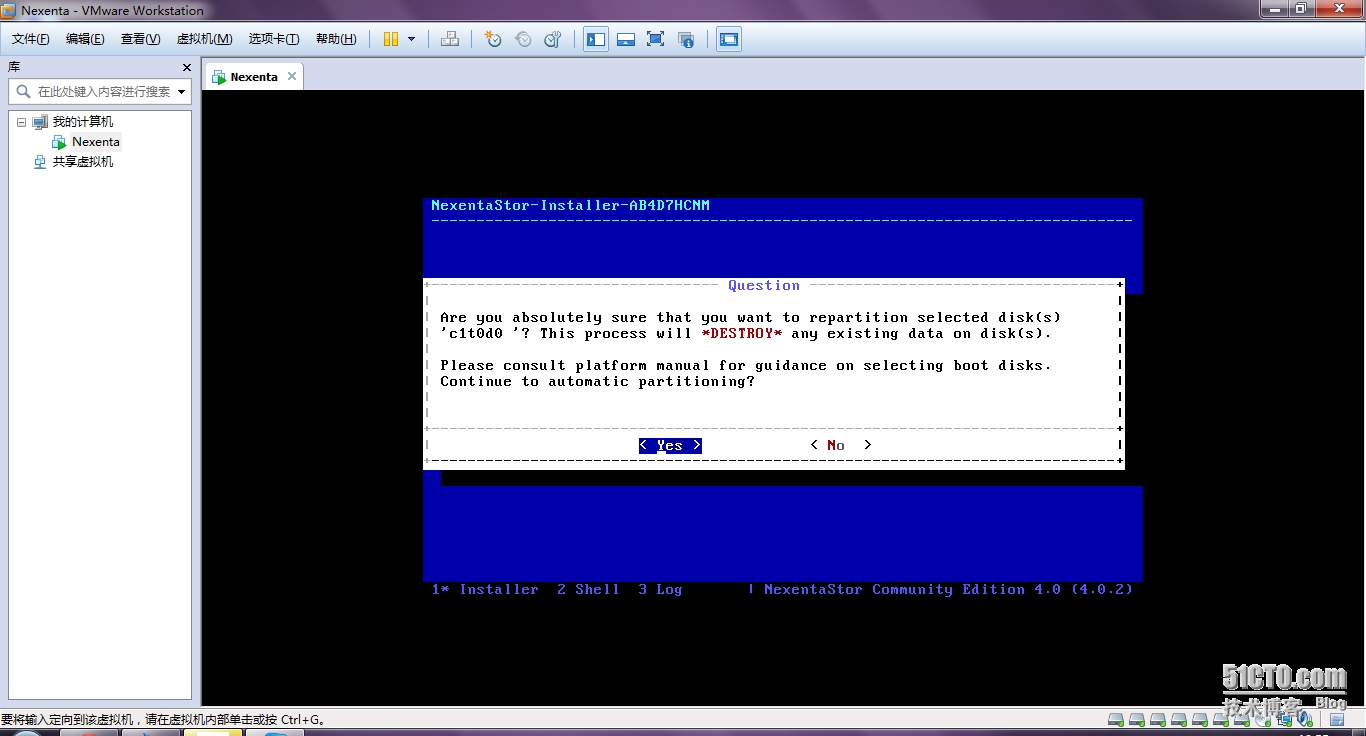1366x736 pixels.
Task: Click the Ctrl+G input hint in status bar
Action: point(163,719)
